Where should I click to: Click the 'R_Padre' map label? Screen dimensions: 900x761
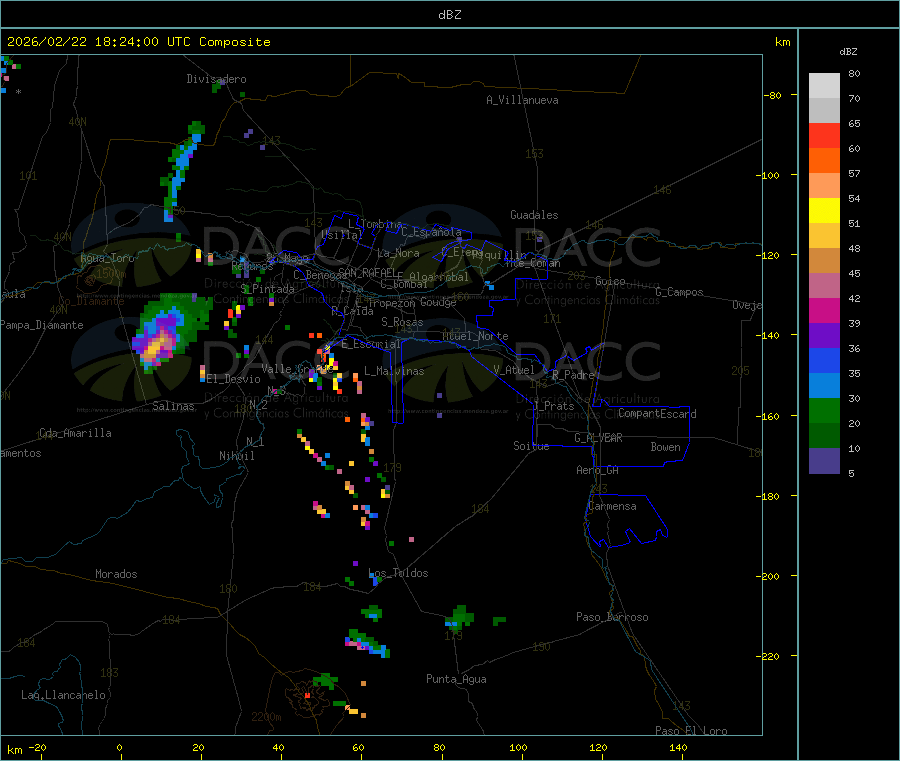573,375
